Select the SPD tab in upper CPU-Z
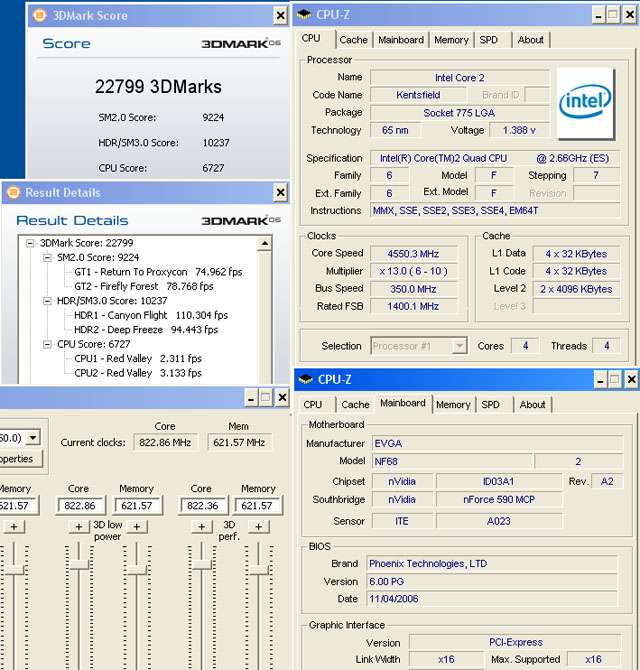The height and width of the screenshot is (670, 640). click(x=488, y=40)
